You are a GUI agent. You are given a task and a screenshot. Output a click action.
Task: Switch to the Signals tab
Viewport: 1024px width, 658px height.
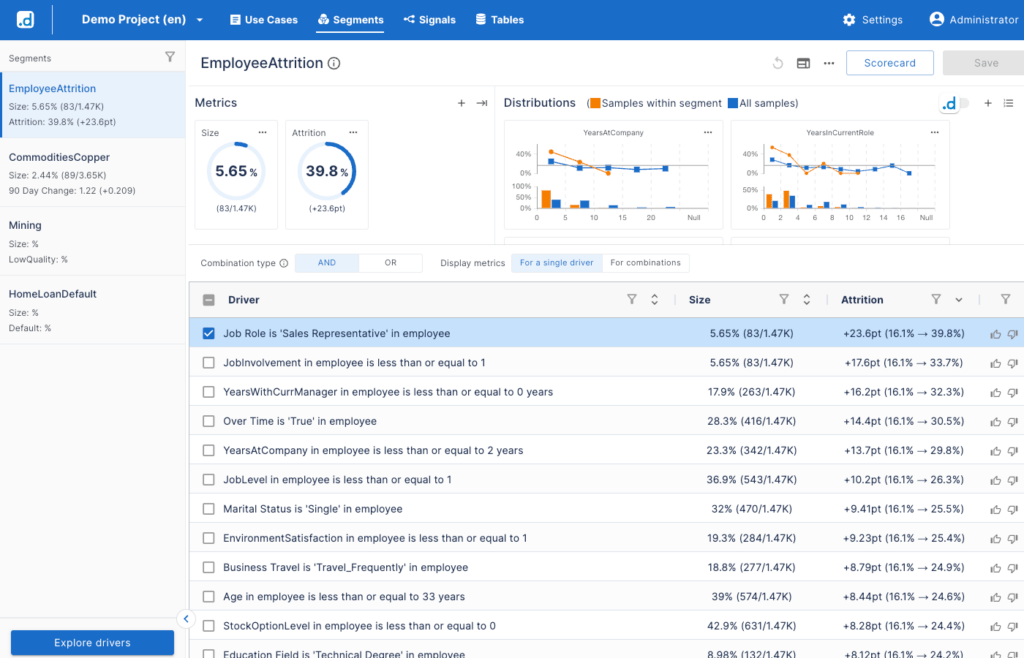pos(429,19)
